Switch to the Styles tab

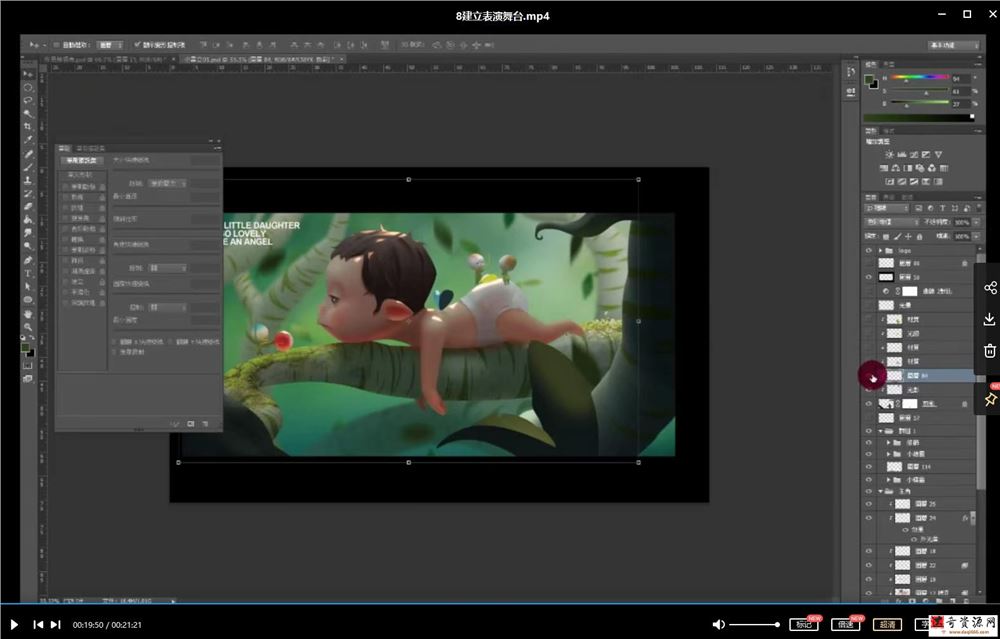(x=890, y=131)
